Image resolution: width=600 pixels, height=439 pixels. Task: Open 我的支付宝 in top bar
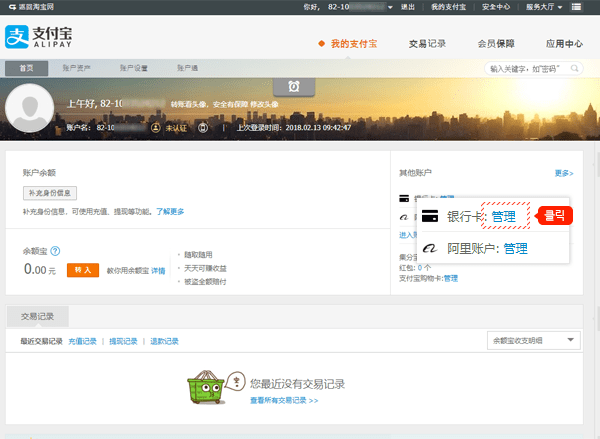(448, 7)
